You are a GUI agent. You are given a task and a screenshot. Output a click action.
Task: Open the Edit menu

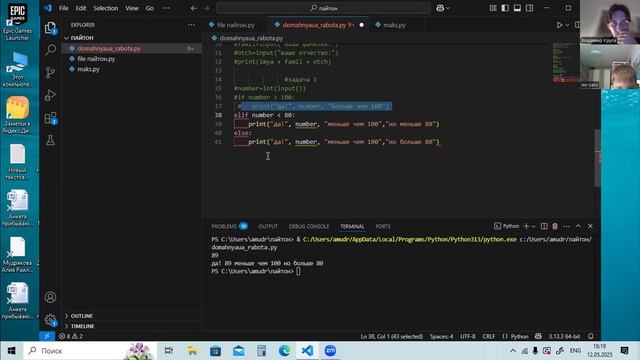[x=81, y=8]
